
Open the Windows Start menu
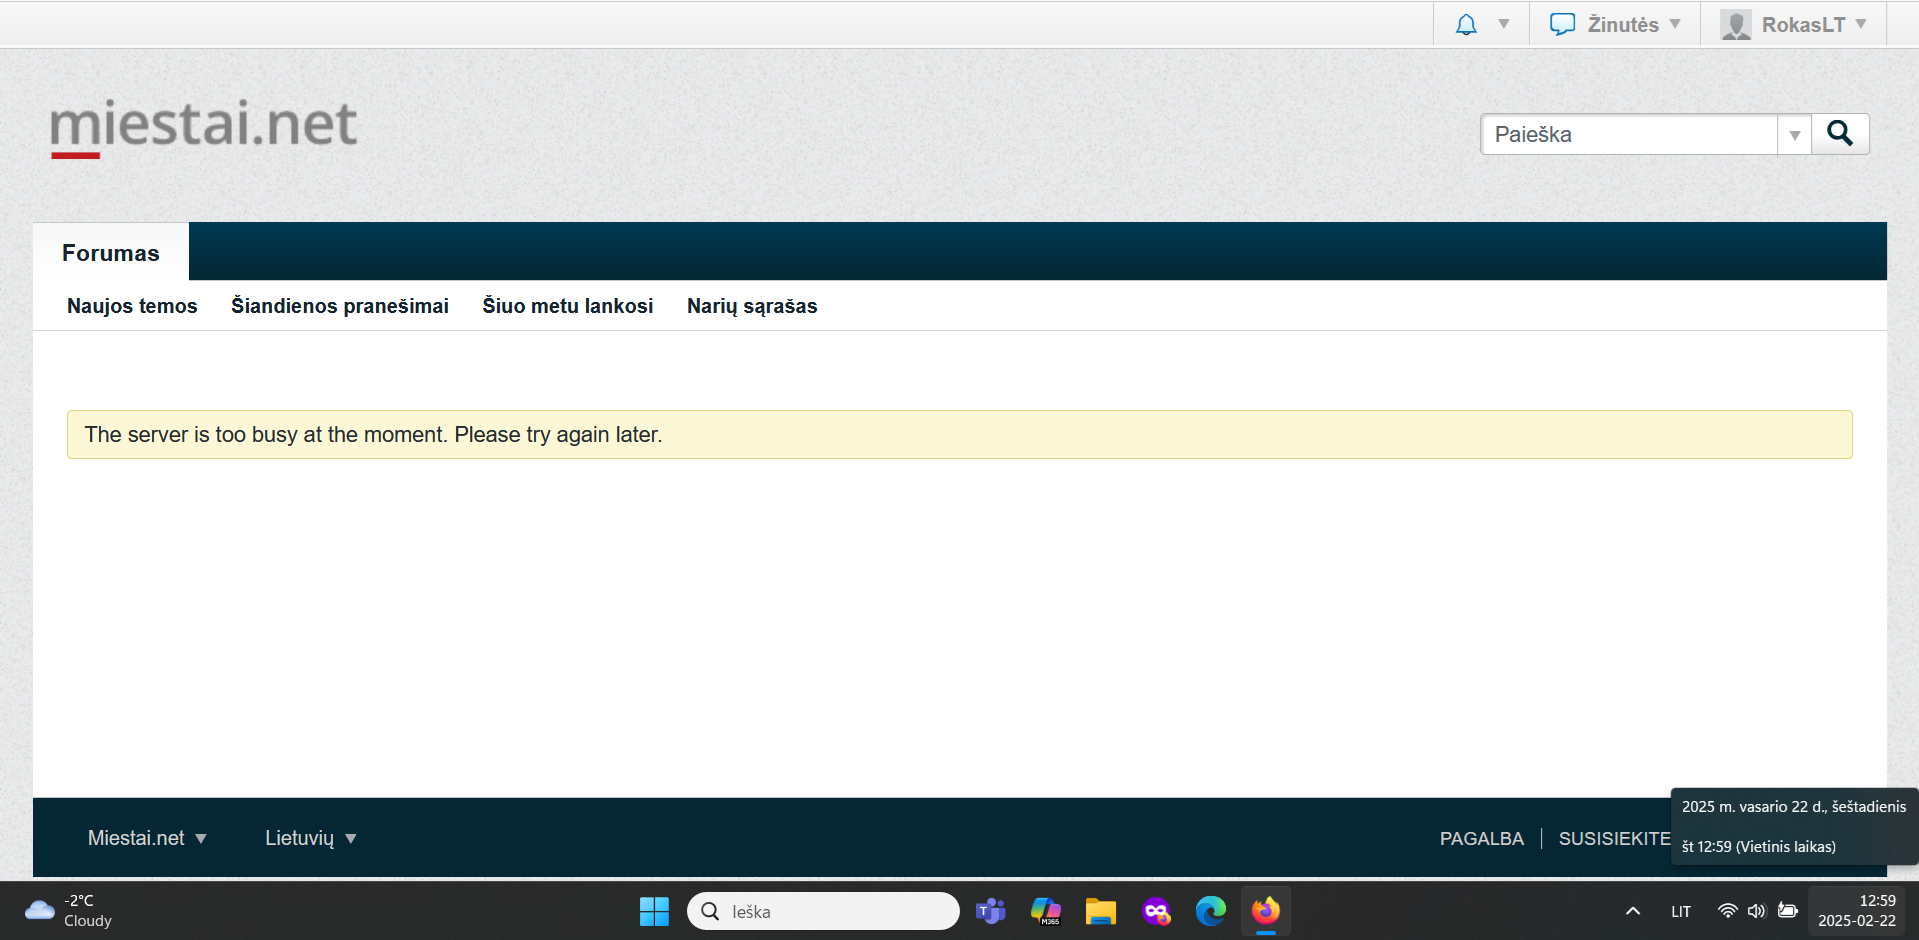pos(654,911)
